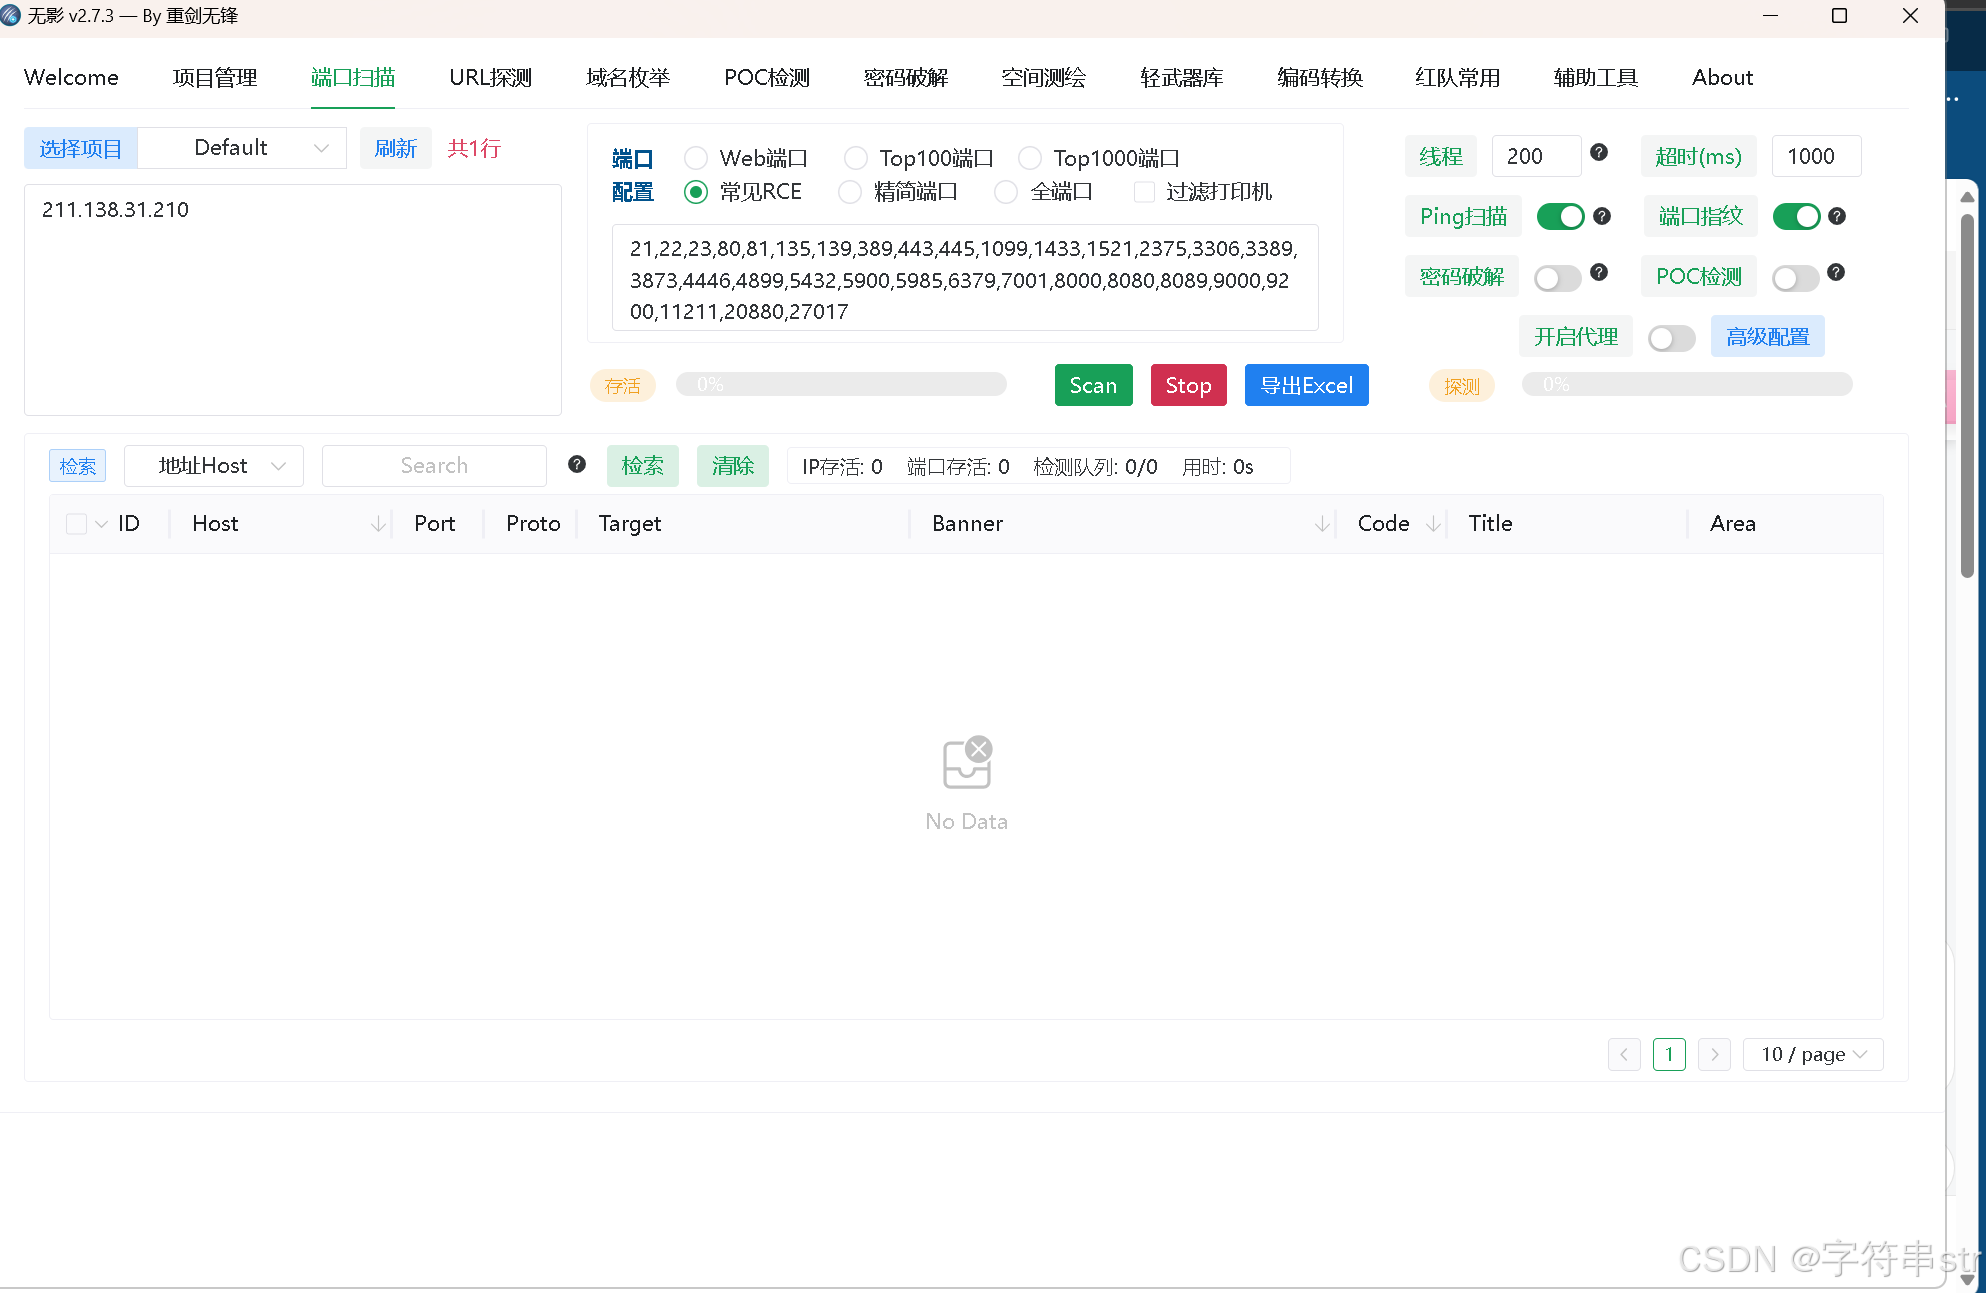Click help icon beside POC检测 toggle
The width and height of the screenshot is (1986, 1293).
1836,272
